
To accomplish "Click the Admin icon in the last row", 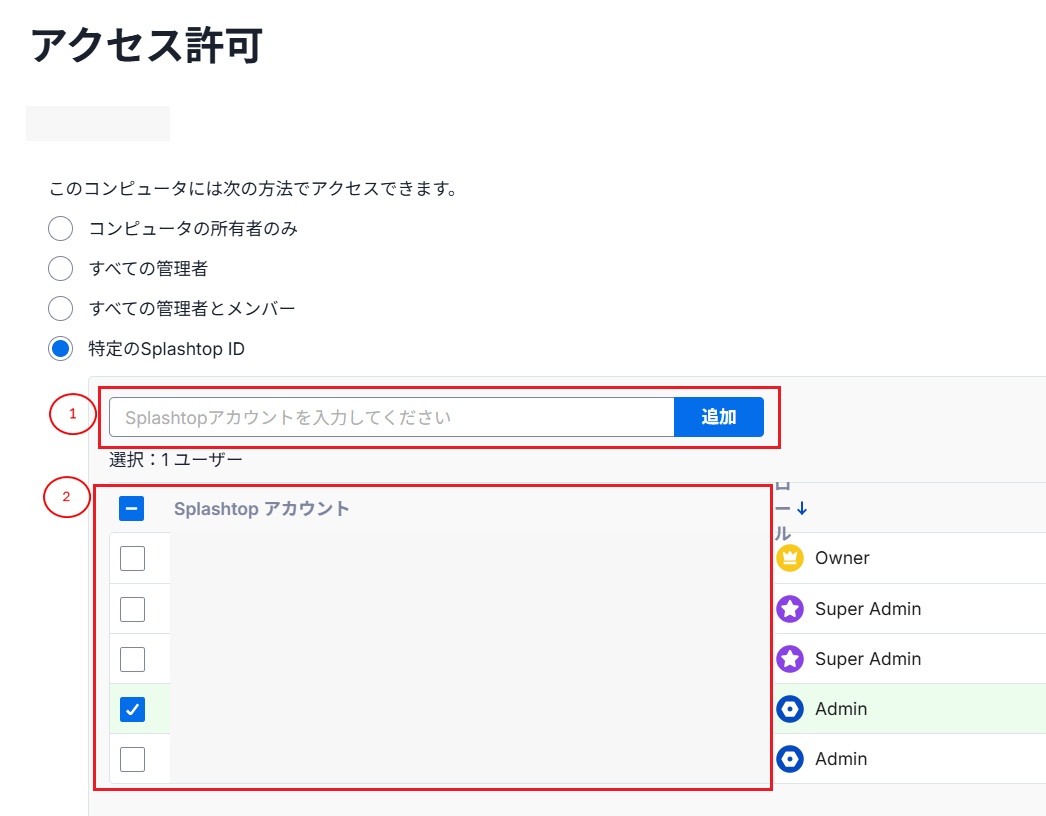I will [x=790, y=759].
